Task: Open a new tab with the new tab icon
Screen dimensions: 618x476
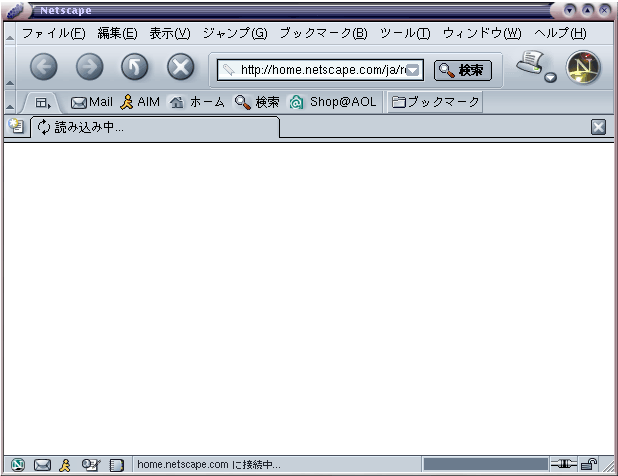Action: click(x=16, y=126)
